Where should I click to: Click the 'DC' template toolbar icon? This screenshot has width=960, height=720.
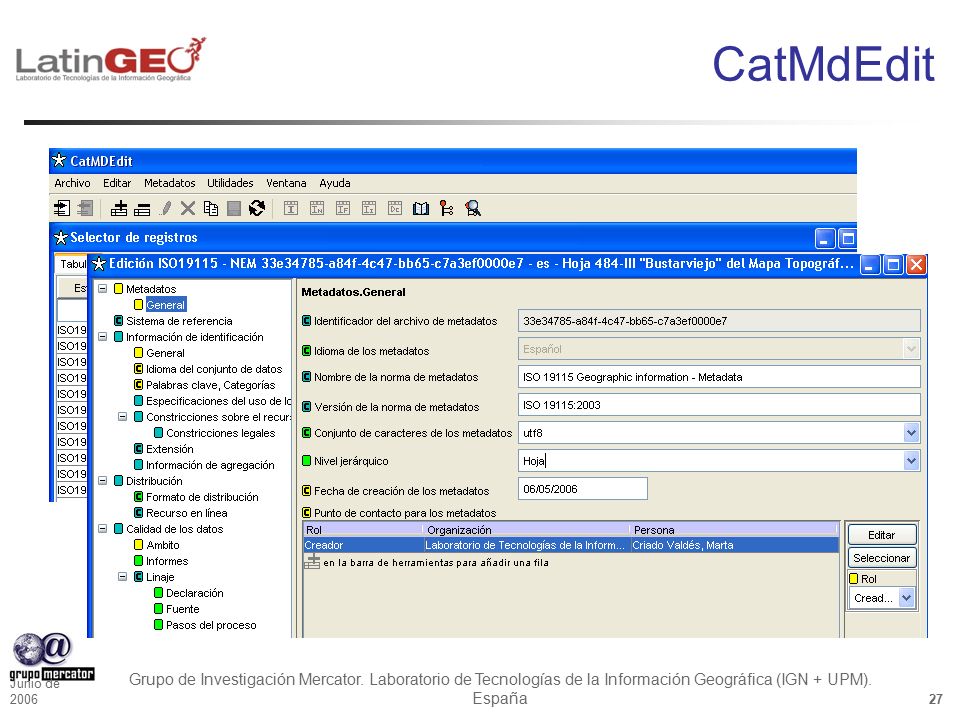(x=395, y=209)
